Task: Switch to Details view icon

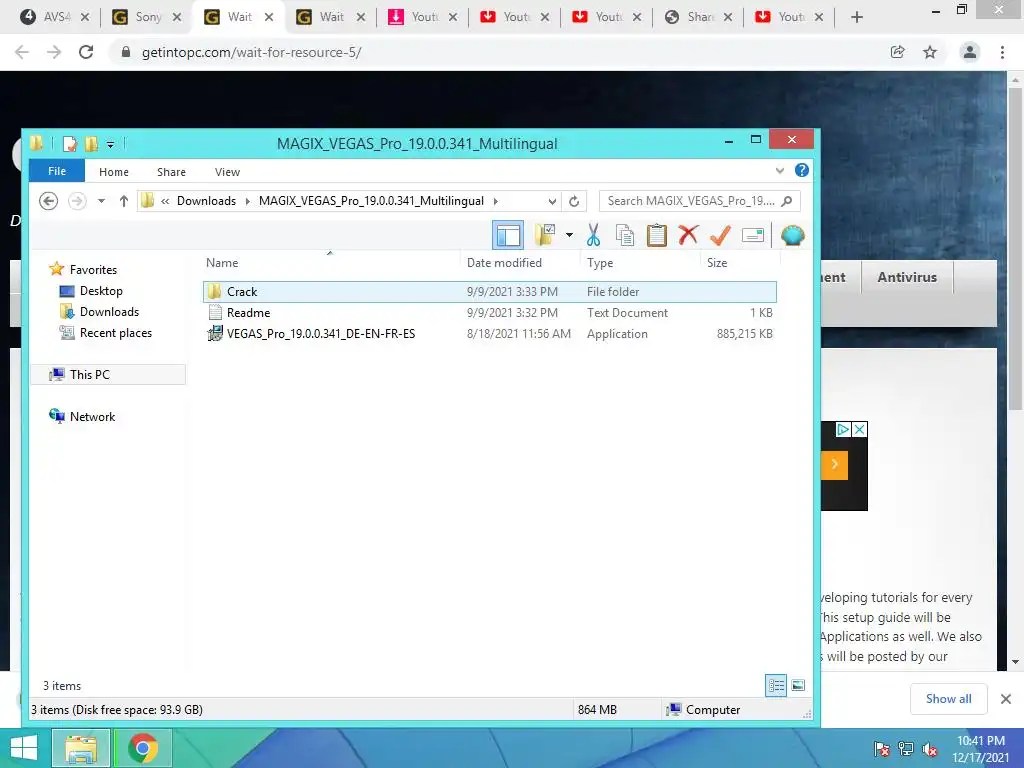Action: [x=776, y=685]
